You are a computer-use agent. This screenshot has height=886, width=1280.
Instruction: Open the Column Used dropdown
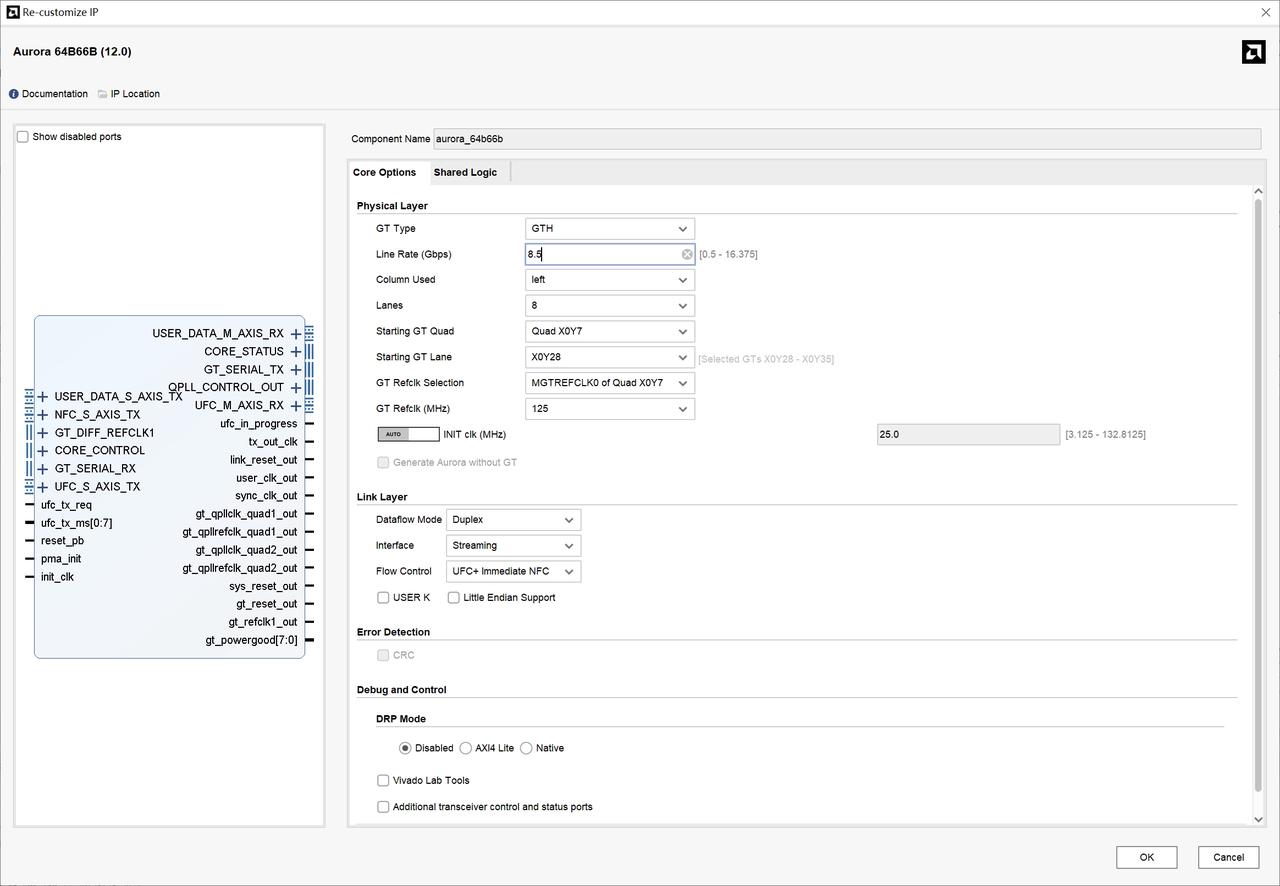610,280
